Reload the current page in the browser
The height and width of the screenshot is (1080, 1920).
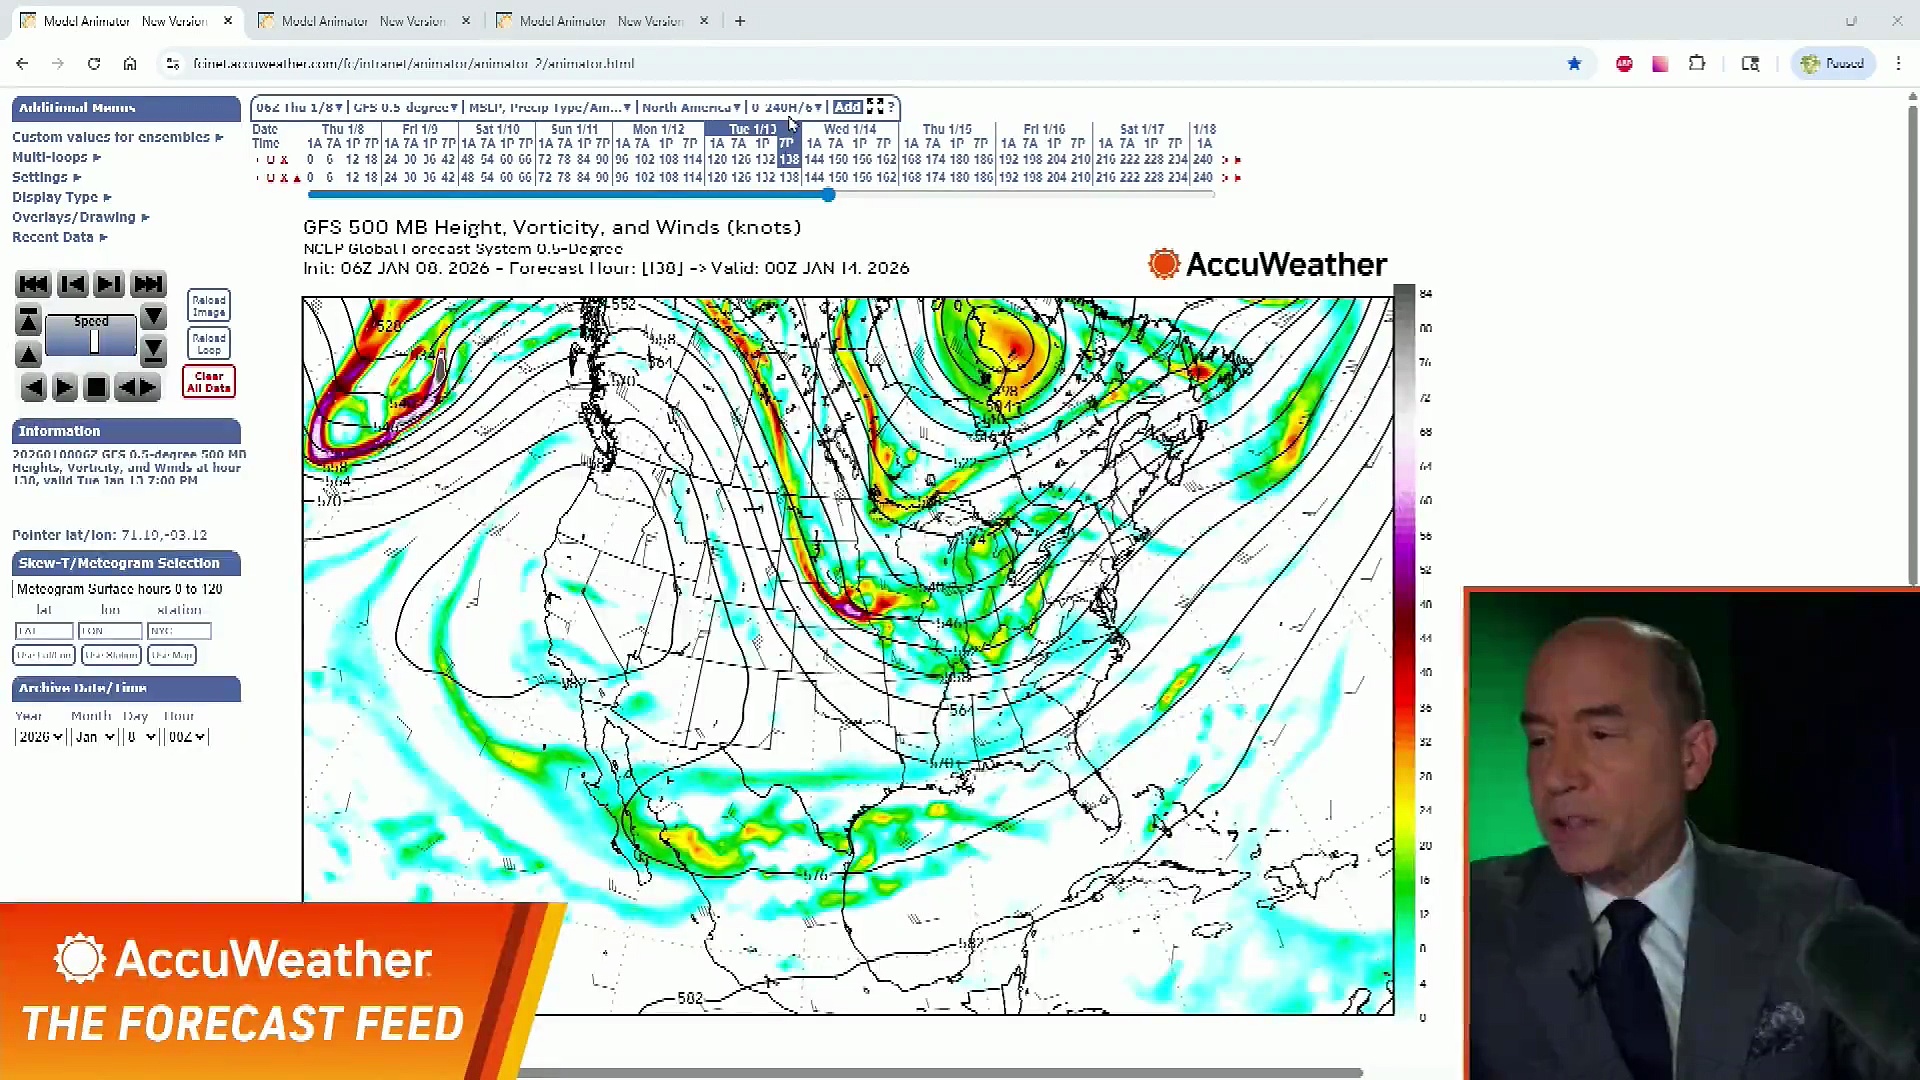(x=93, y=63)
